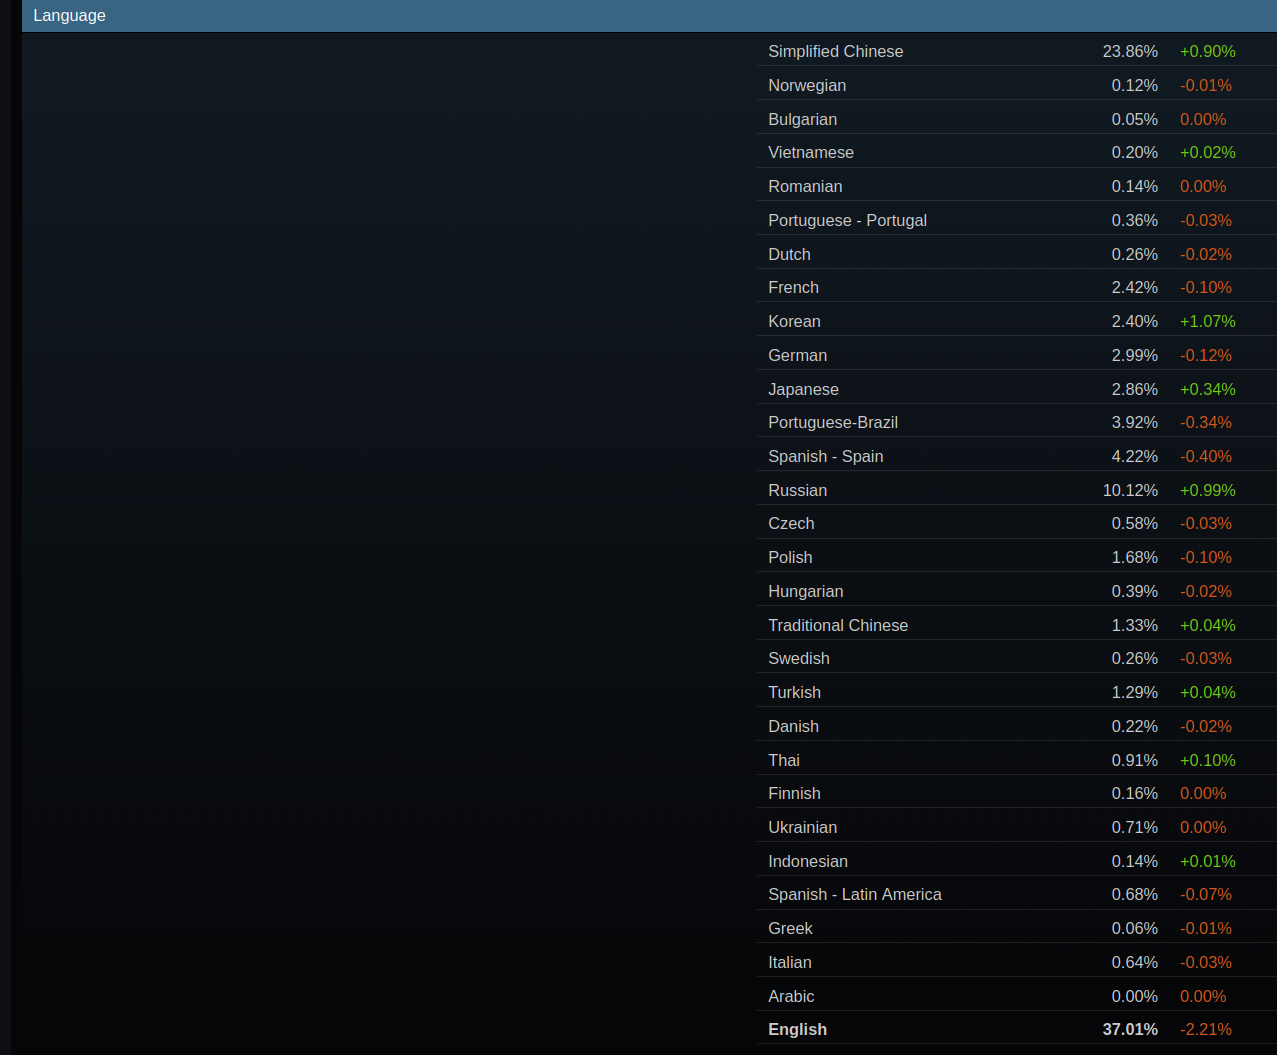This screenshot has height=1055, width=1277.
Task: Click the 'Greek' language label
Action: point(790,928)
